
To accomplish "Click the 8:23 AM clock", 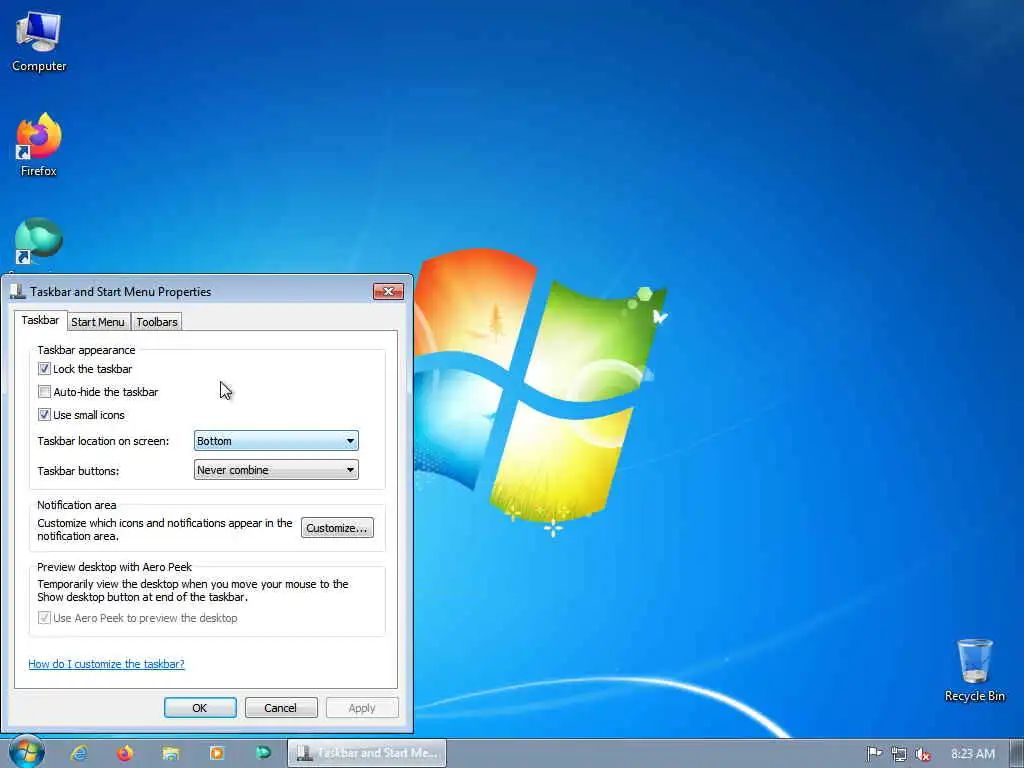I will [x=972, y=754].
